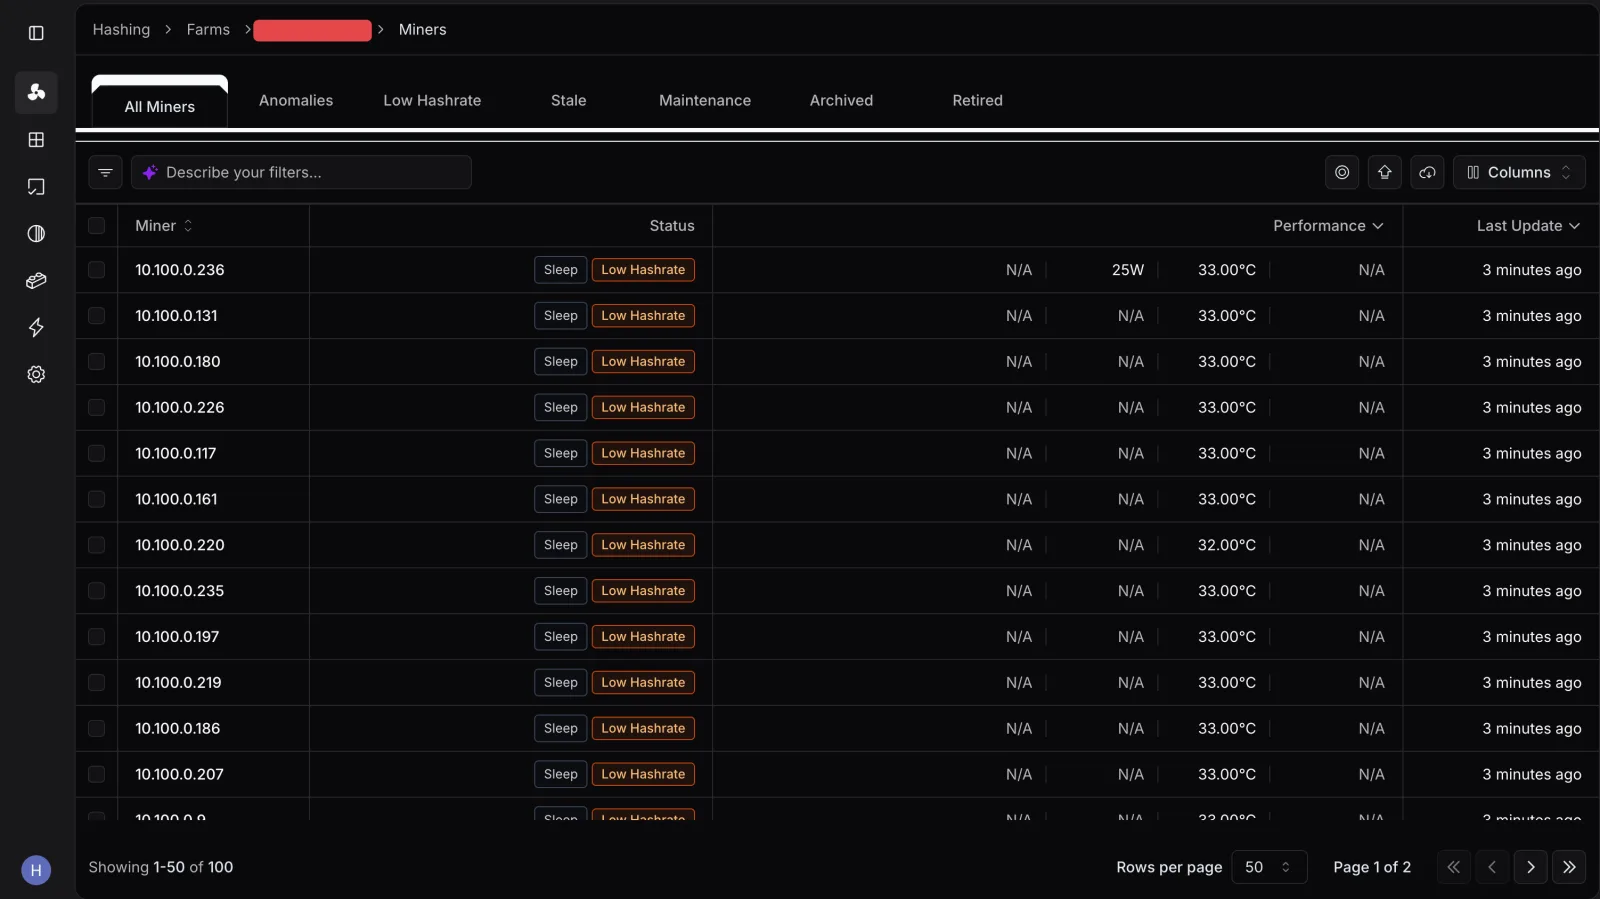
Task: Click the redacted farm breadcrumb
Action: [312, 30]
